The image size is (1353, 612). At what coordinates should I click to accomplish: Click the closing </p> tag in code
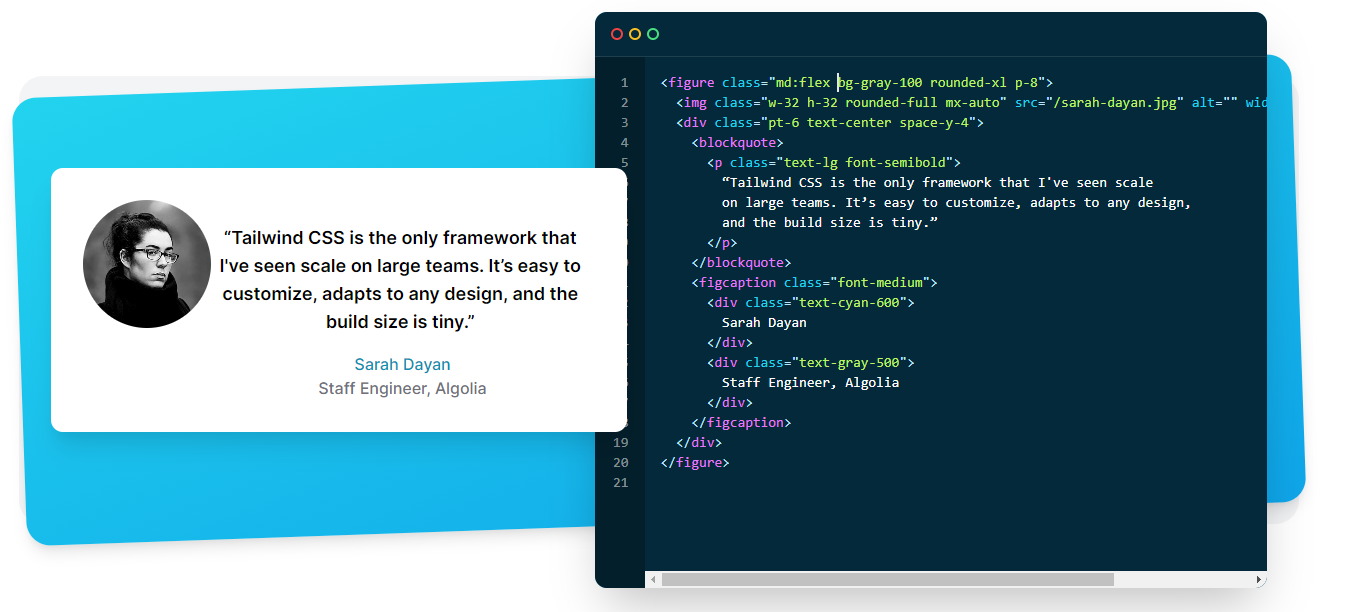722,243
